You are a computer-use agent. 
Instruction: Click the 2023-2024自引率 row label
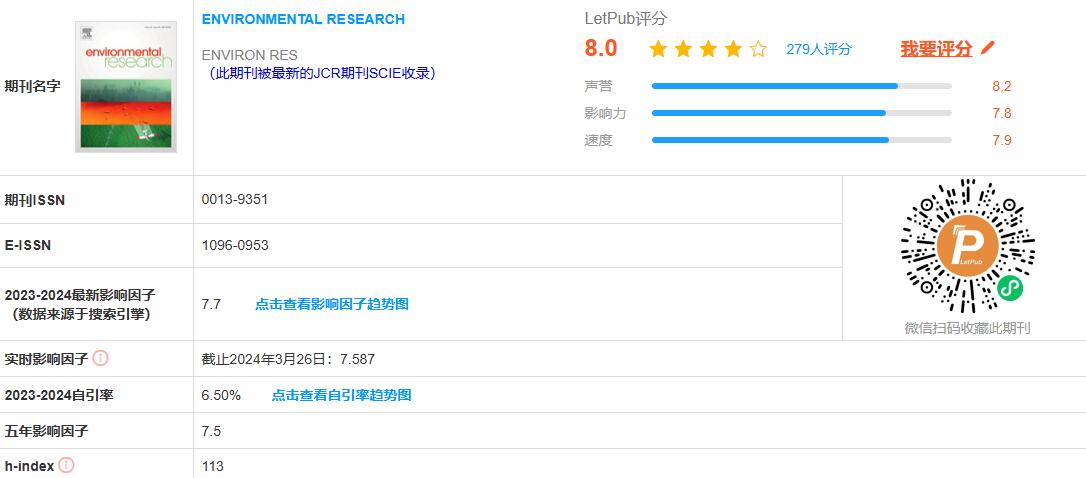click(x=59, y=395)
